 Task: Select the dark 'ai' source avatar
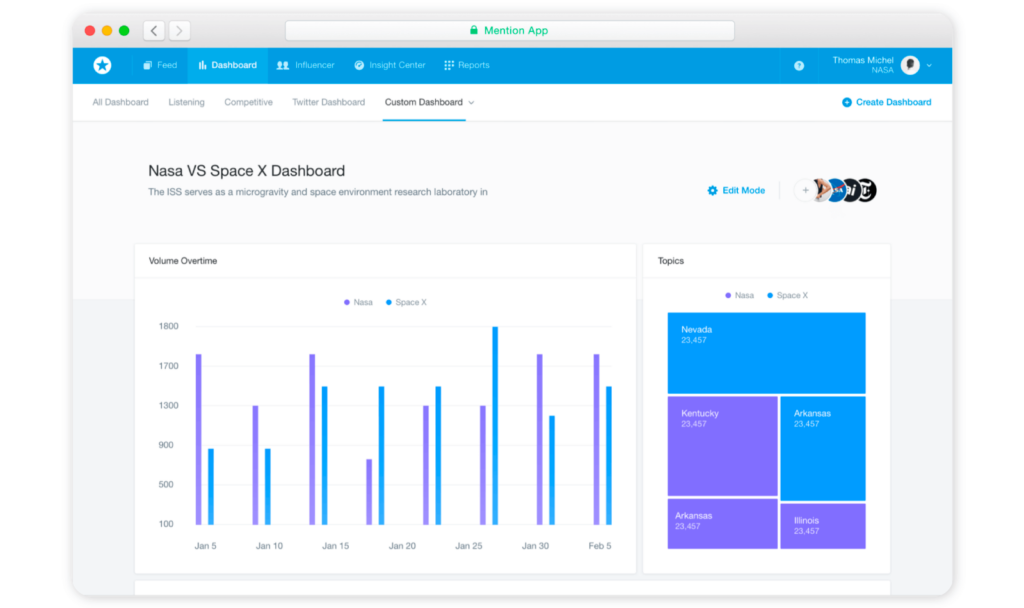click(852, 190)
